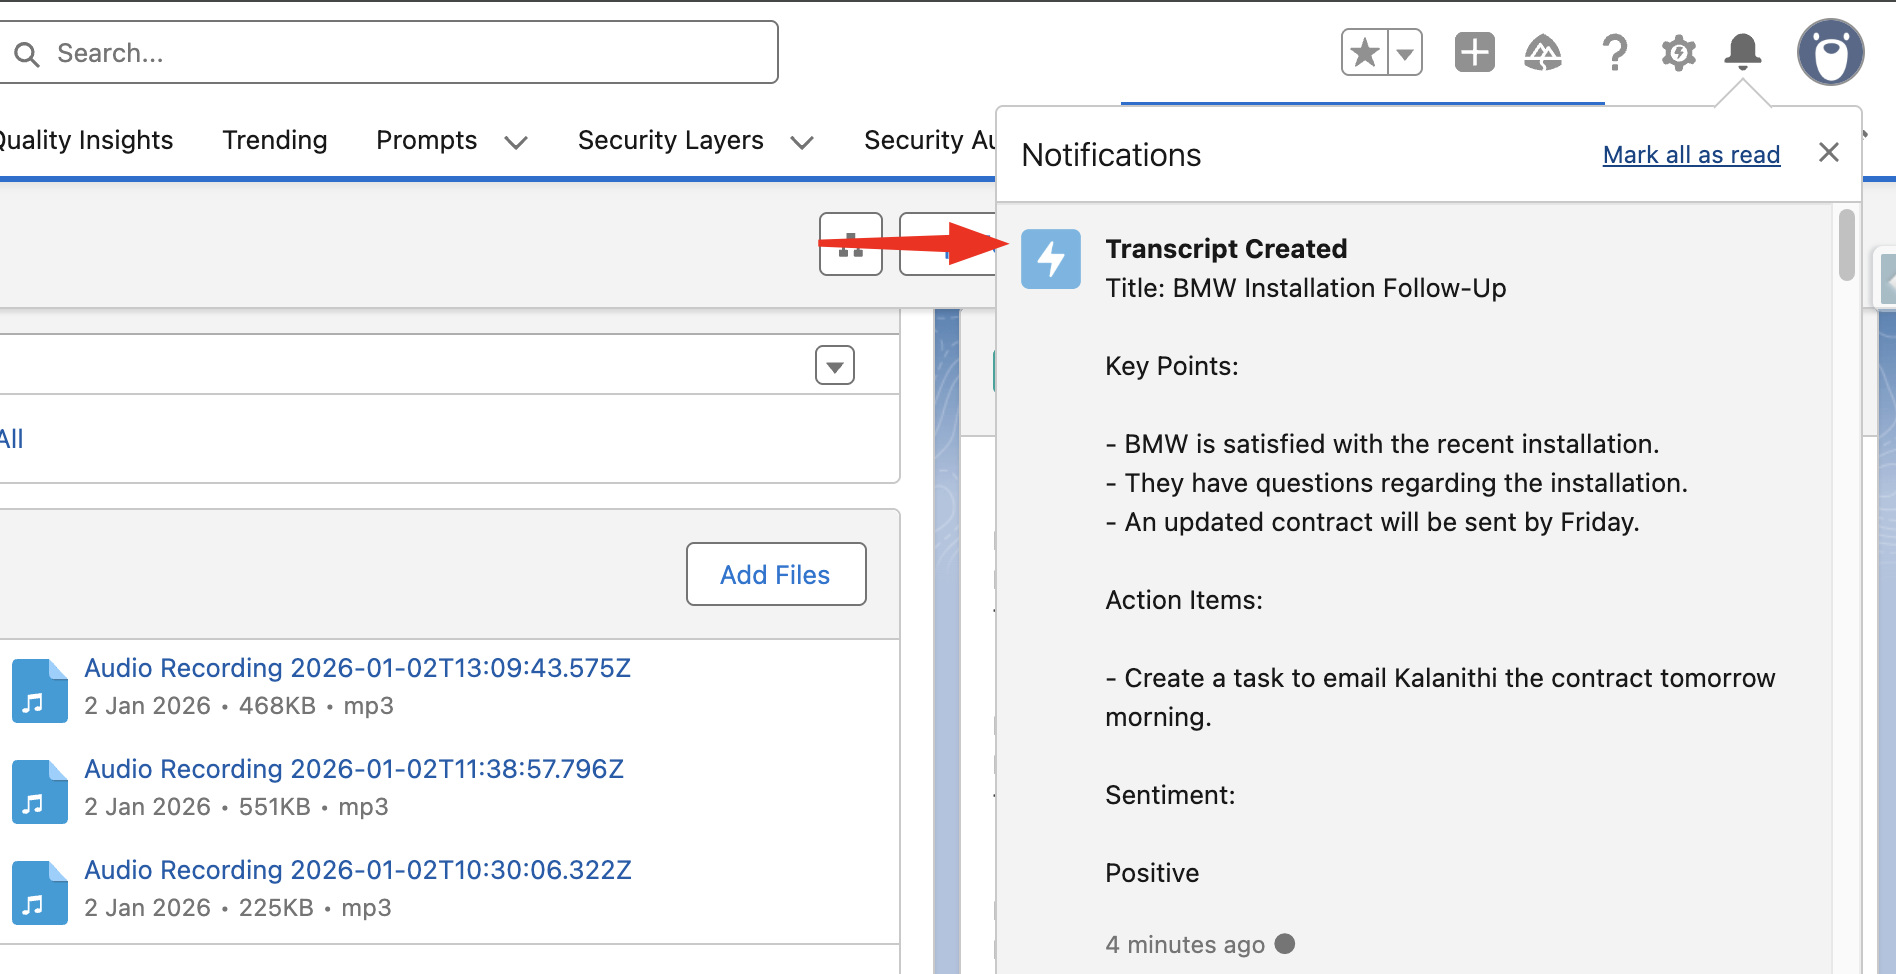
Task: Open the global actions plus icon
Action: click(x=1474, y=53)
